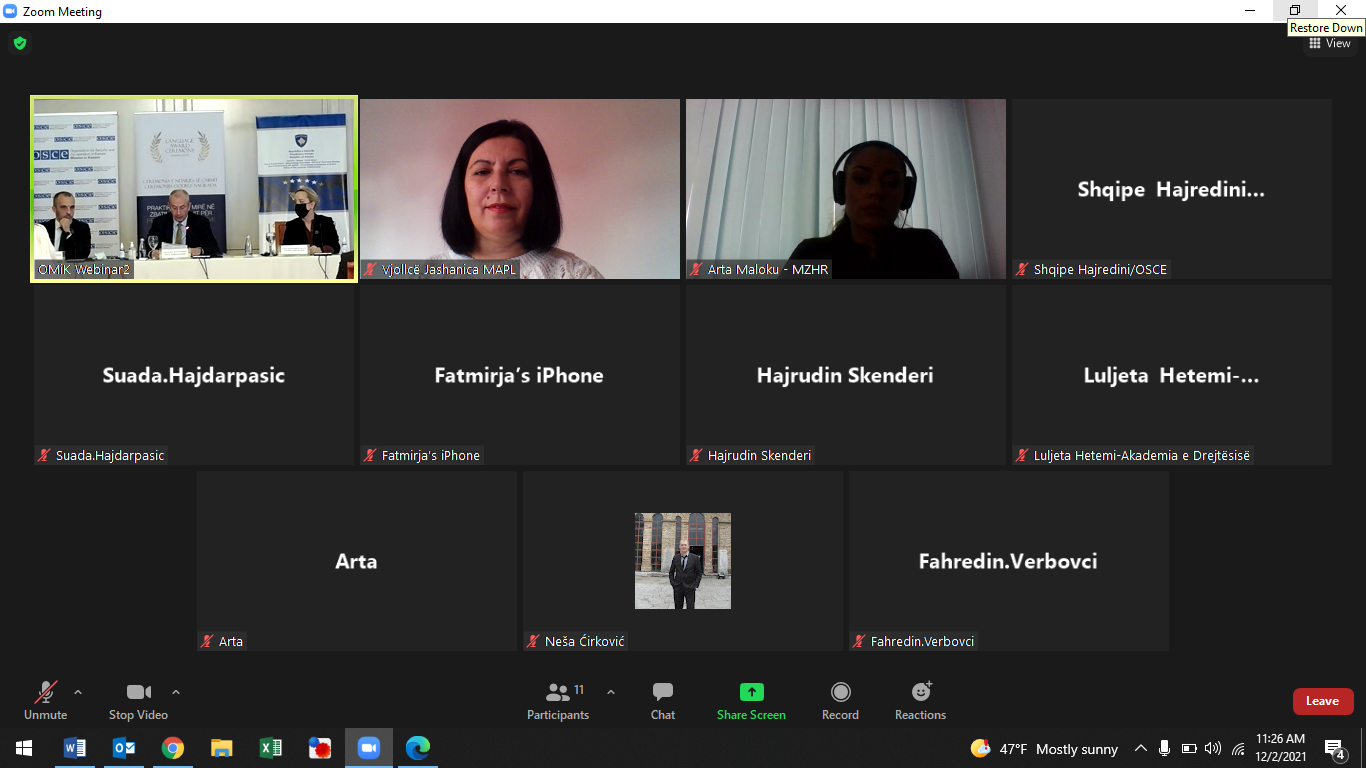Open Google Chrome from the taskbar
This screenshot has height=768, width=1366.
173,748
